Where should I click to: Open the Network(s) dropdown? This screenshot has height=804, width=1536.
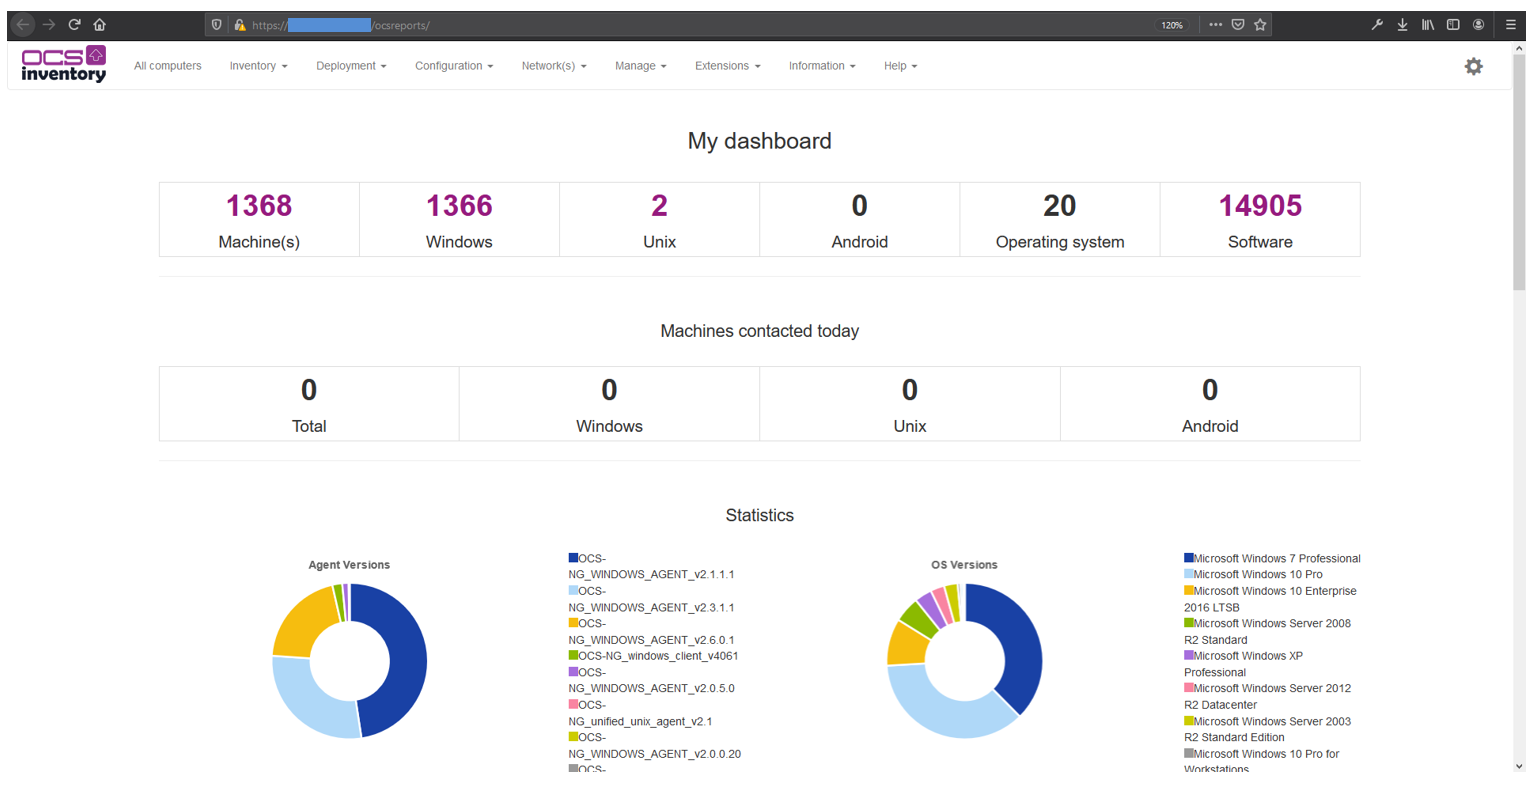554,66
